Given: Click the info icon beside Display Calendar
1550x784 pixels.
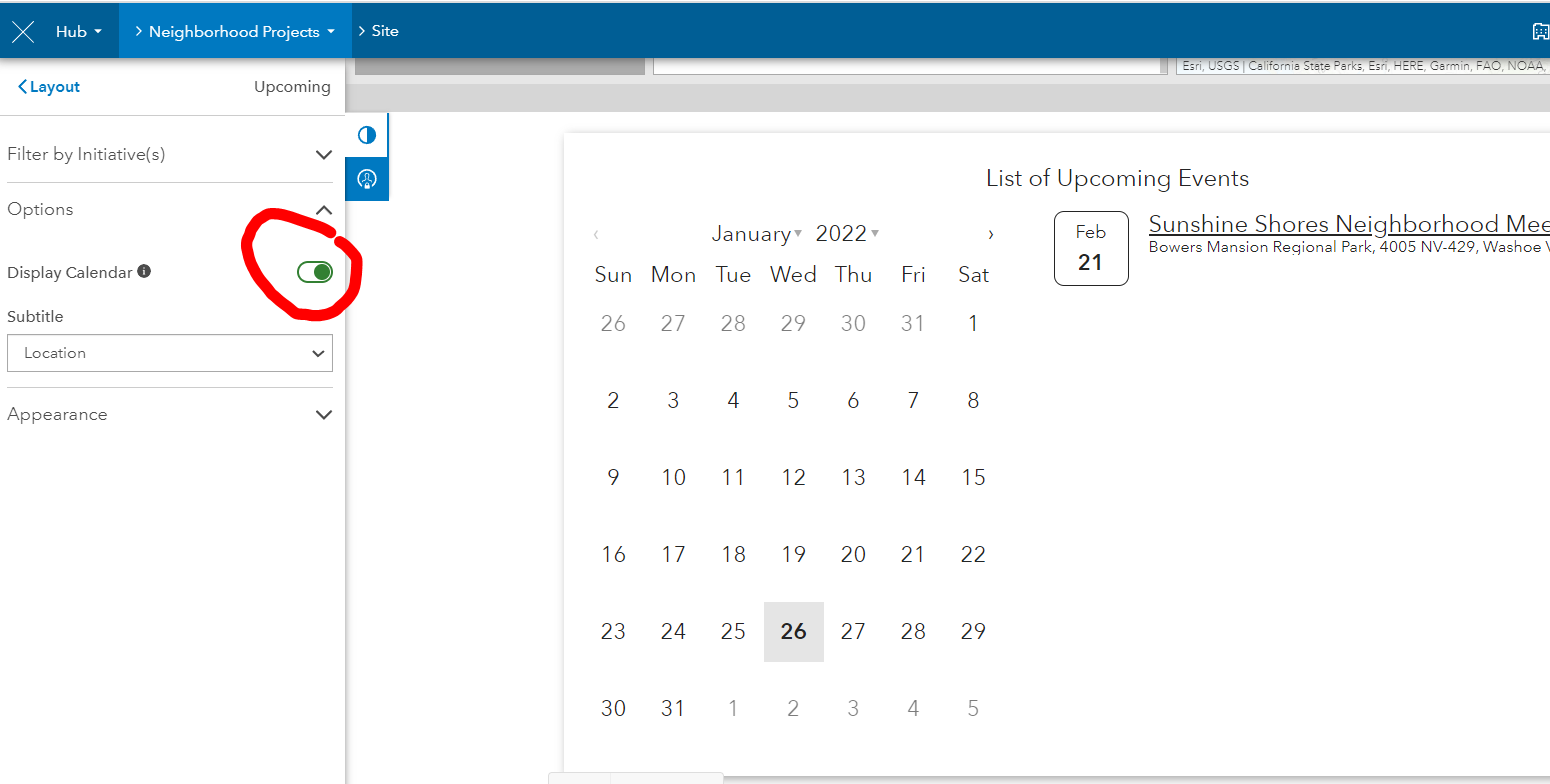Looking at the screenshot, I should 144,271.
